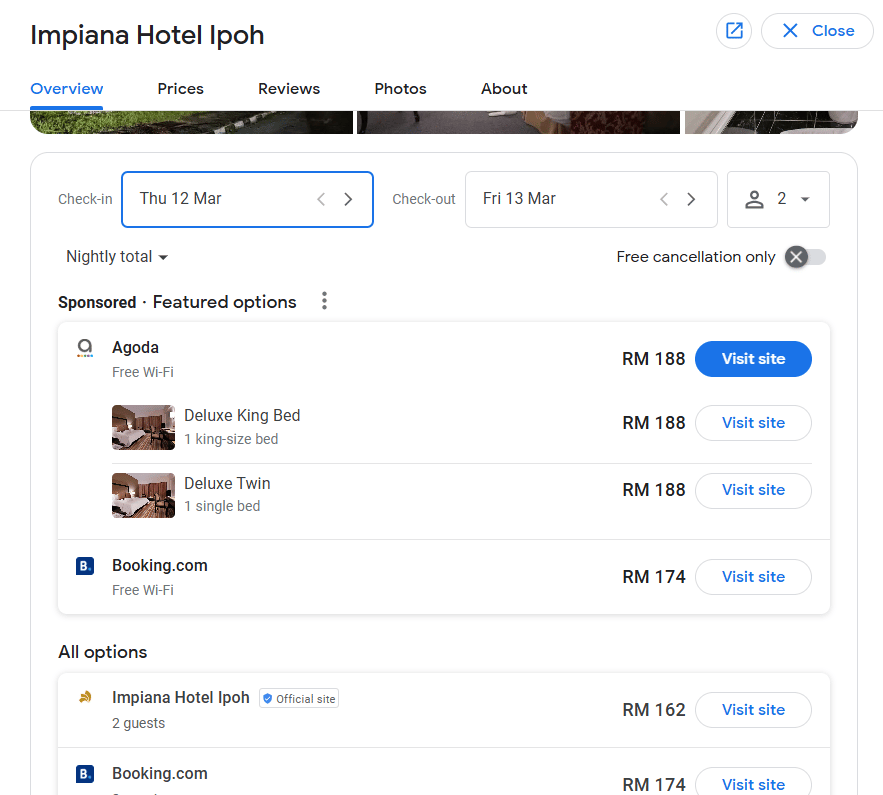Open three-dot menu beside Featured options

(x=324, y=301)
